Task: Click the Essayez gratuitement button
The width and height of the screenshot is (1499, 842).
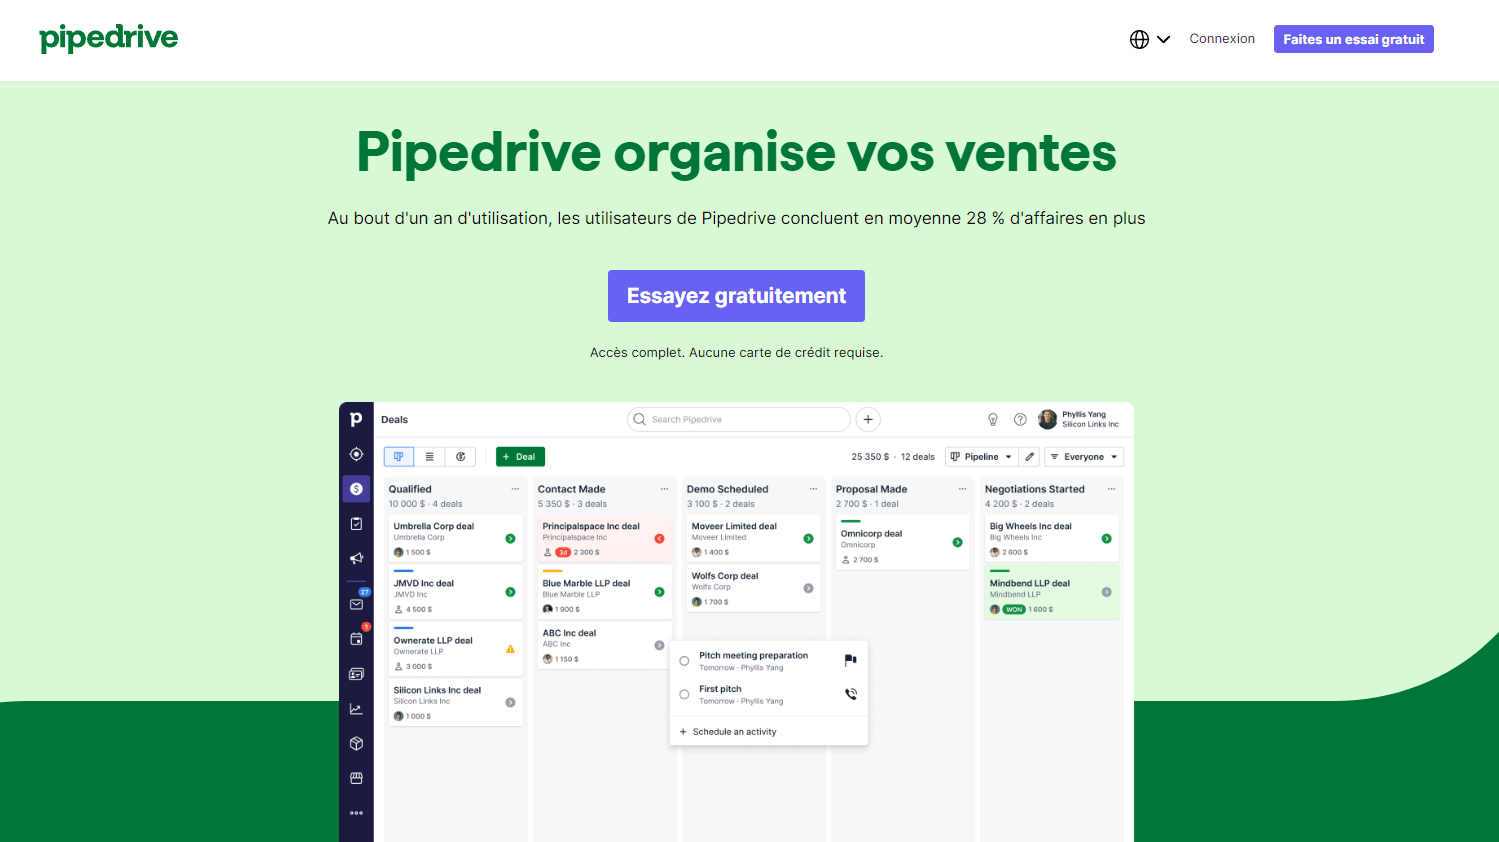Action: coord(736,296)
